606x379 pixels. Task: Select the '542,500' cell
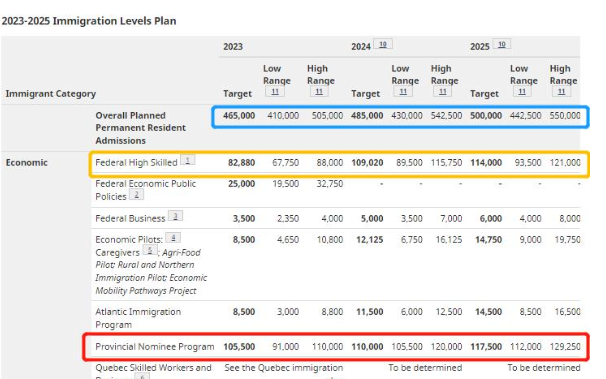click(x=446, y=116)
